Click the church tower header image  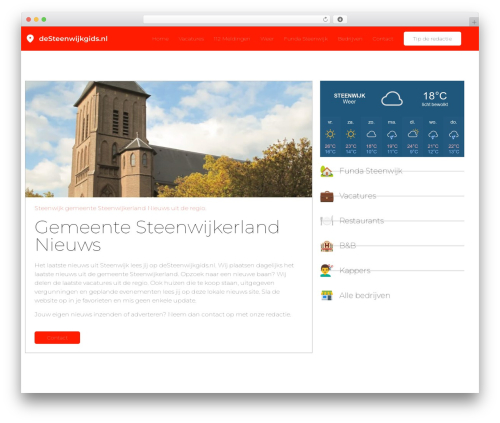[x=169, y=139]
